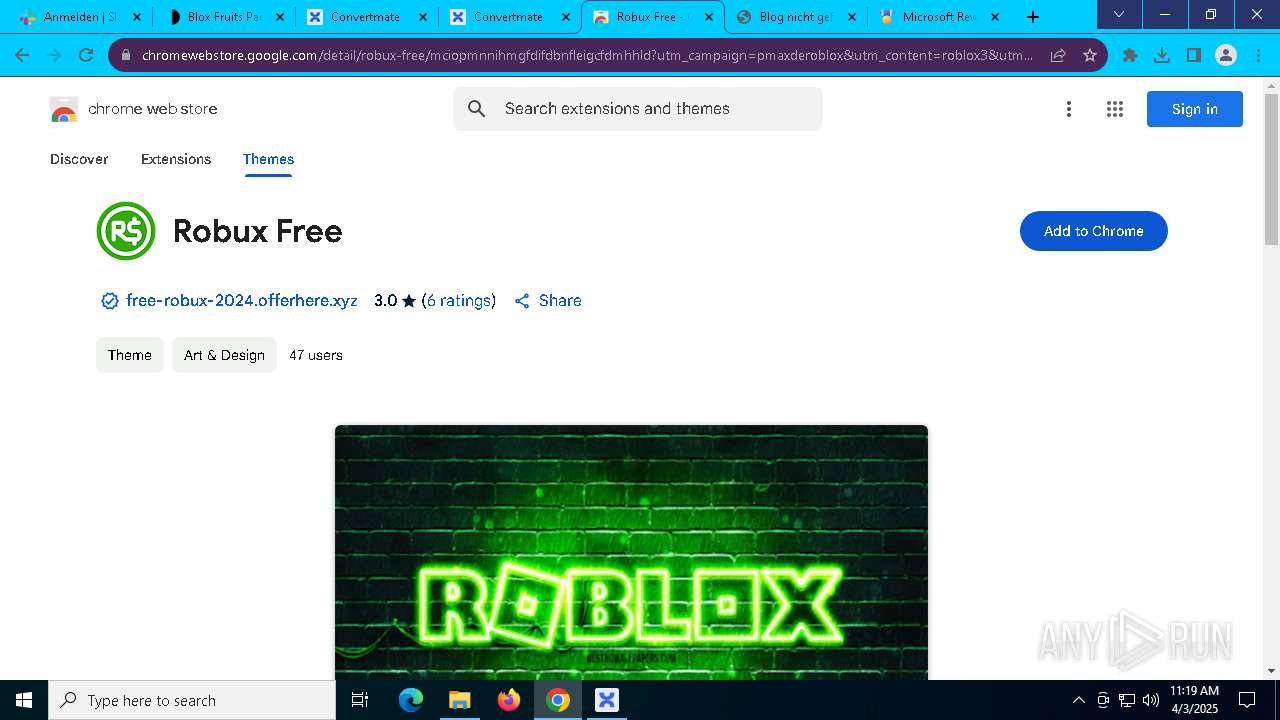Screen dimensions: 1280x720
Task: Click the browser back arrow
Action: click(x=22, y=55)
